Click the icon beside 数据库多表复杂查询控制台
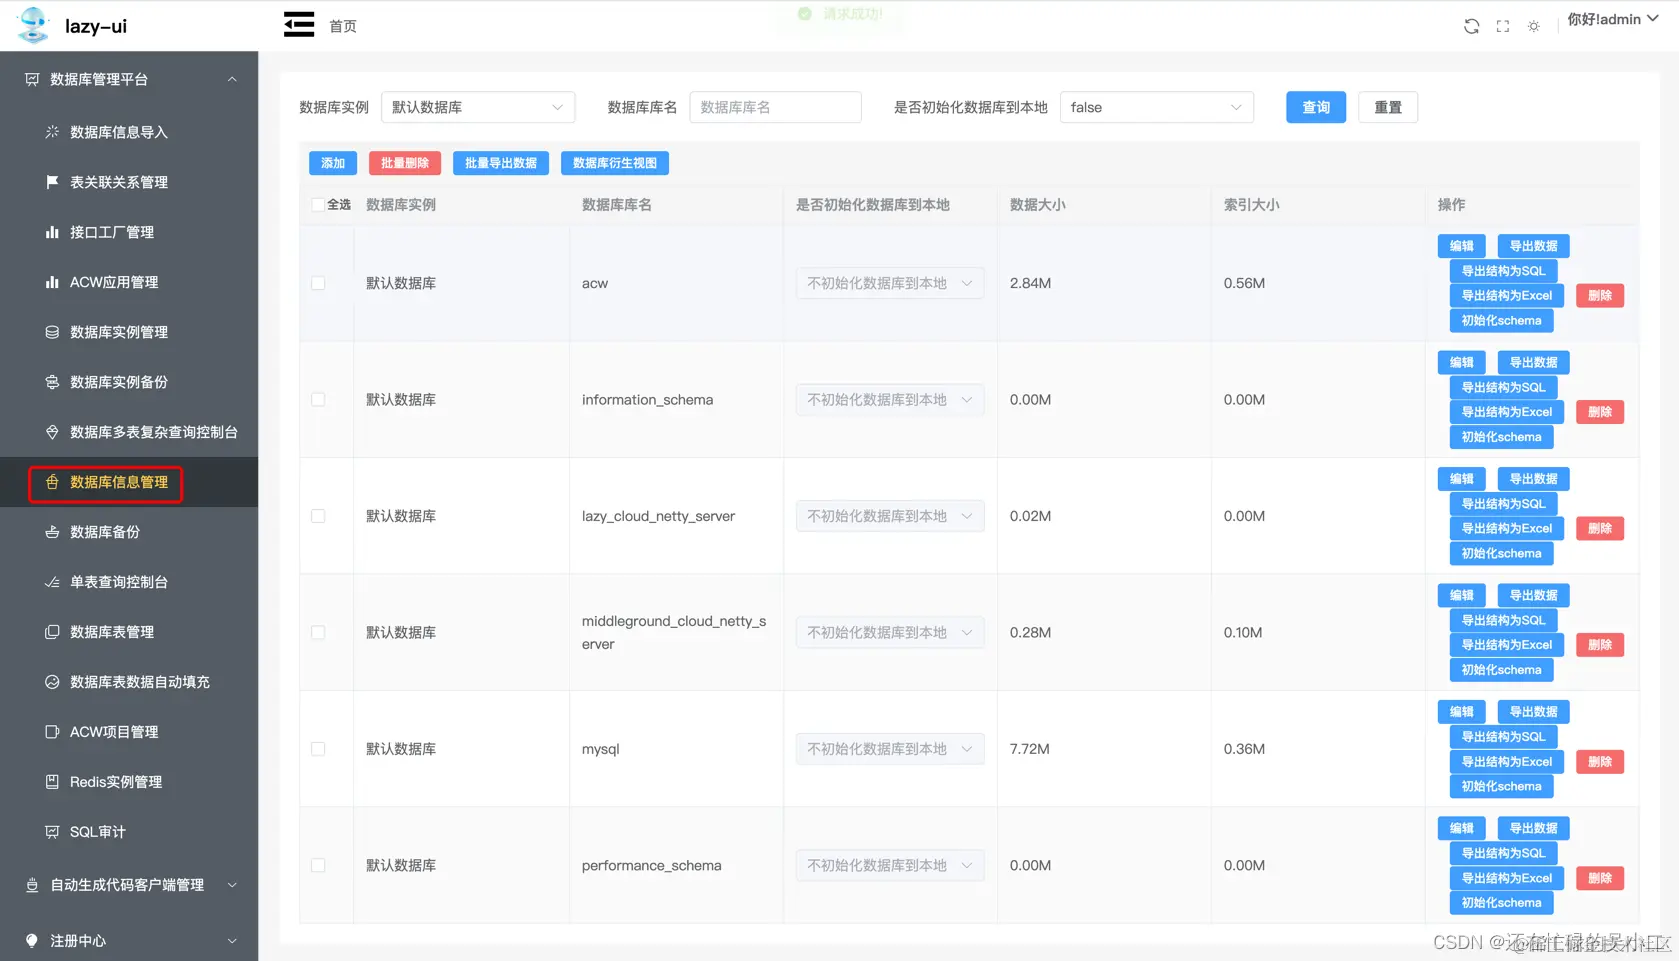This screenshot has height=961, width=1679. tap(52, 432)
